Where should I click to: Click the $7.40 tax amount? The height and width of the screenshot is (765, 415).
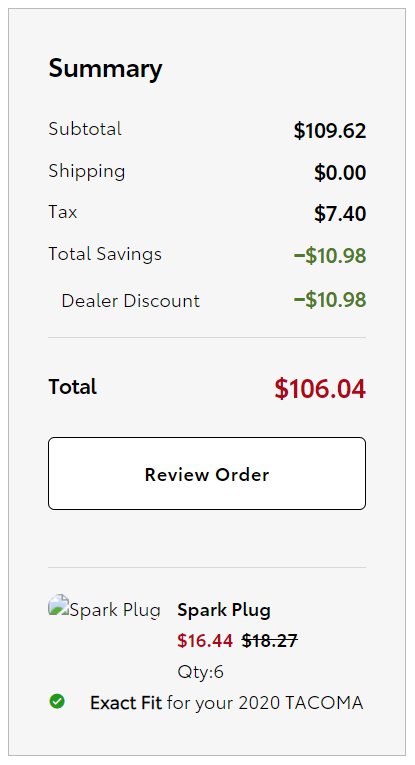[340, 214]
